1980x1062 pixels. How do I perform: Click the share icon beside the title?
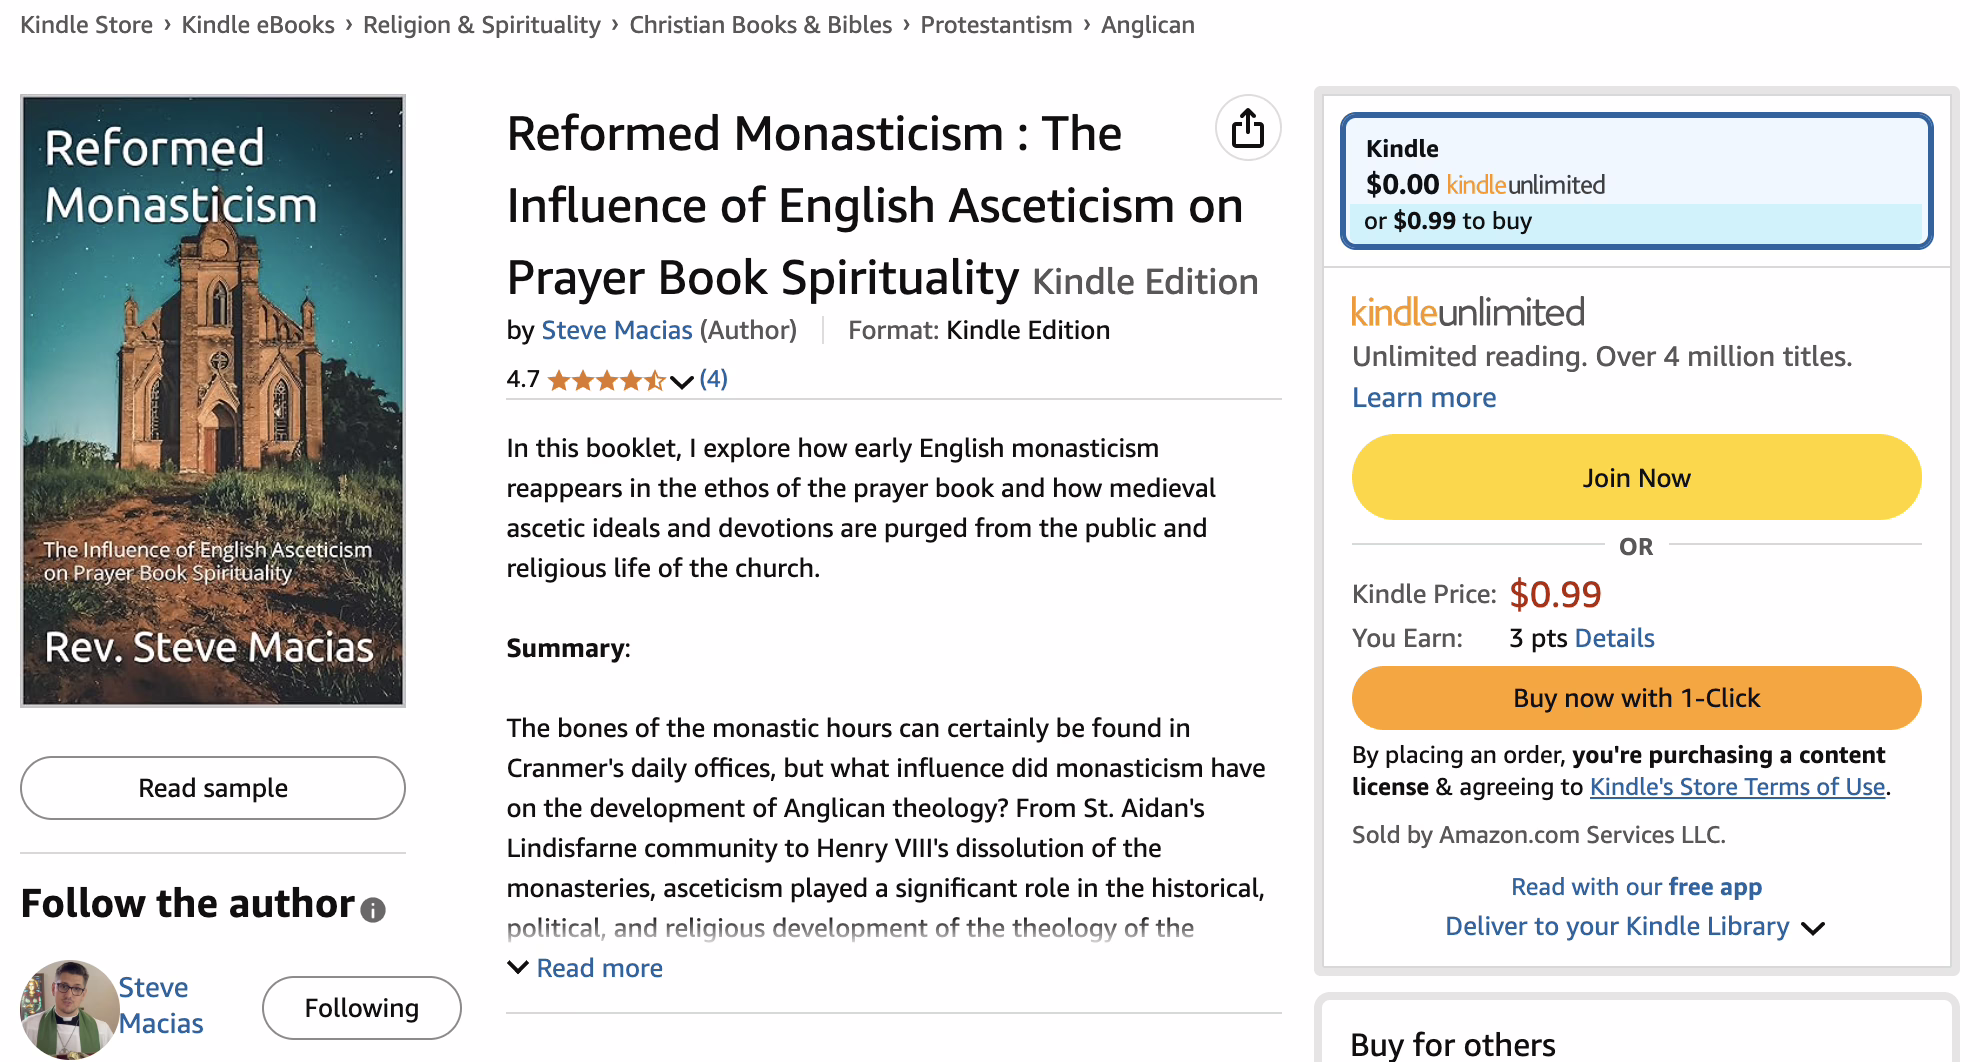pos(1247,128)
